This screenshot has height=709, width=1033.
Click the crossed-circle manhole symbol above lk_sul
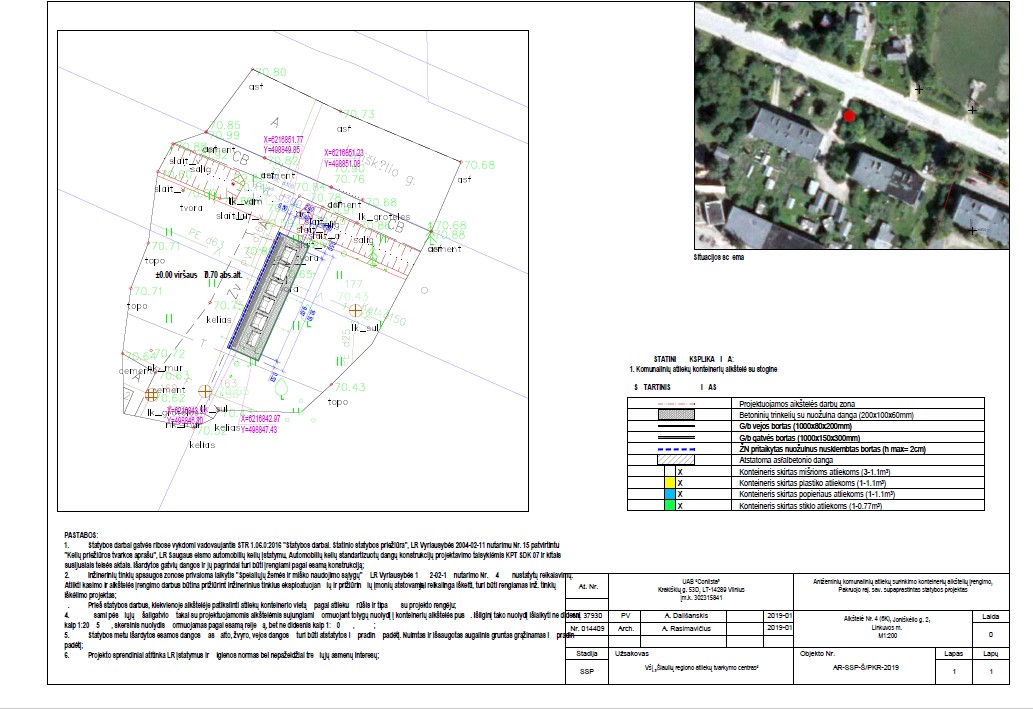tap(355, 310)
